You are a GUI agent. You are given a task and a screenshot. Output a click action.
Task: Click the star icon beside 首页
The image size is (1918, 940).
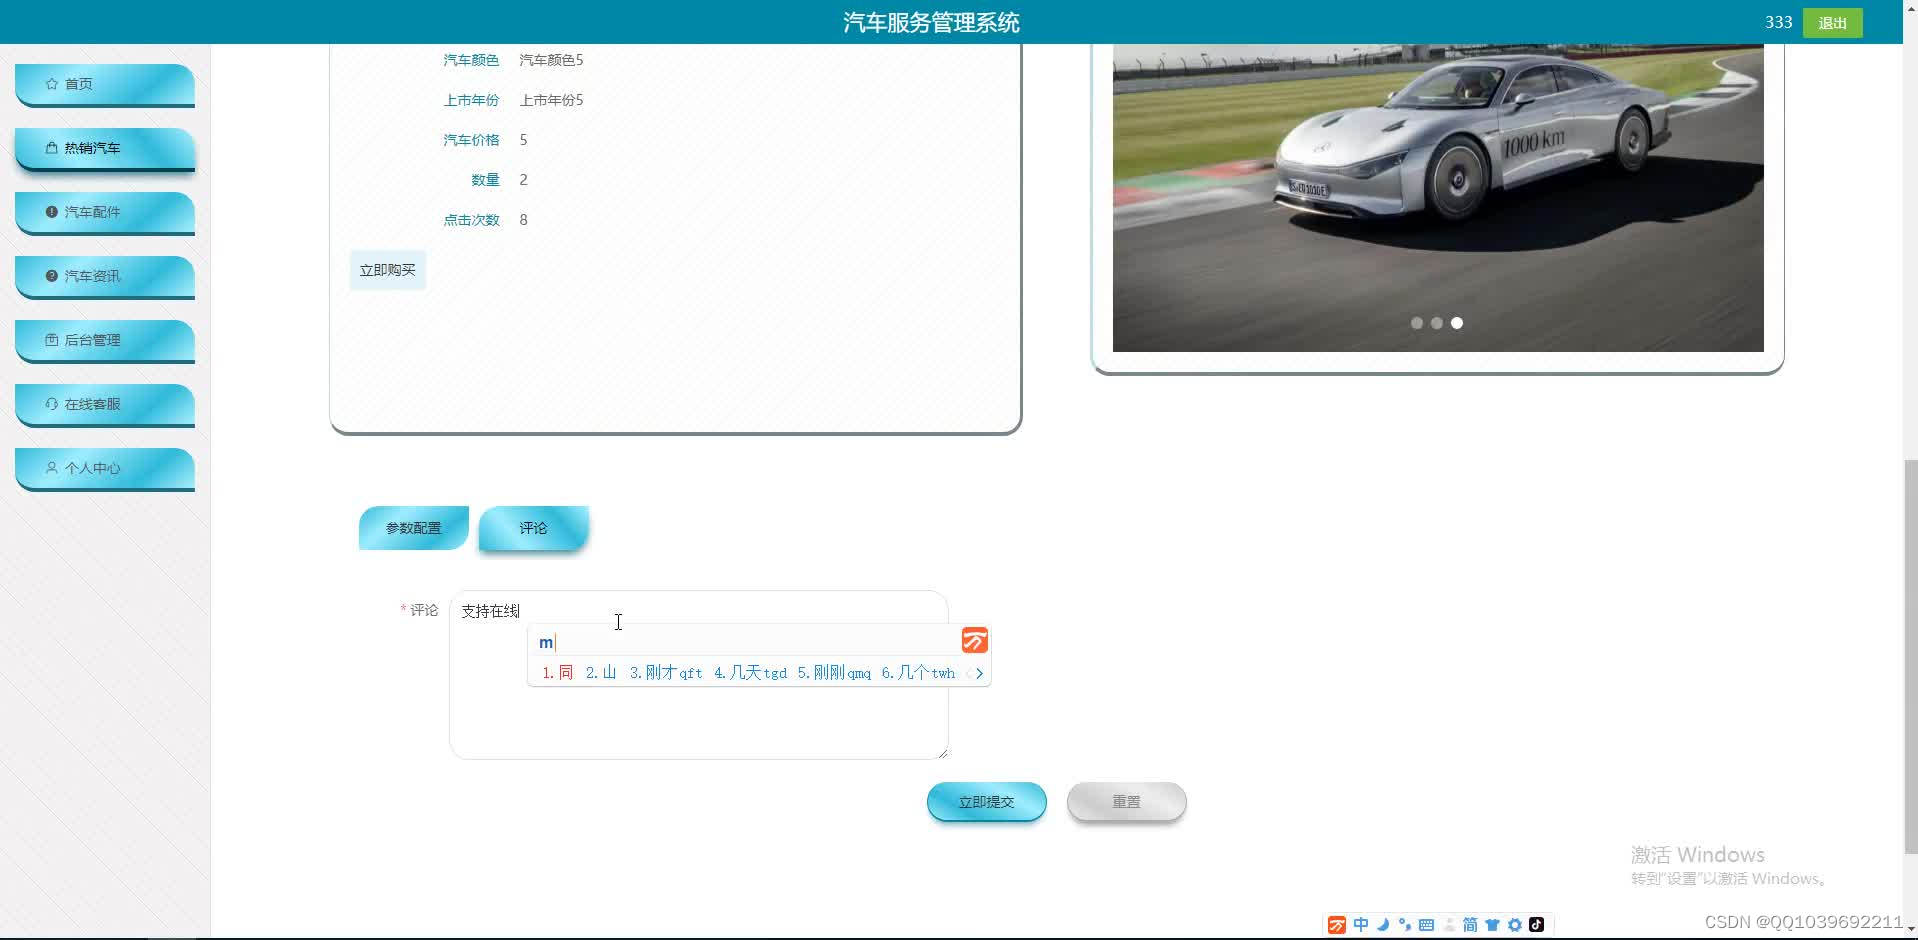point(52,84)
